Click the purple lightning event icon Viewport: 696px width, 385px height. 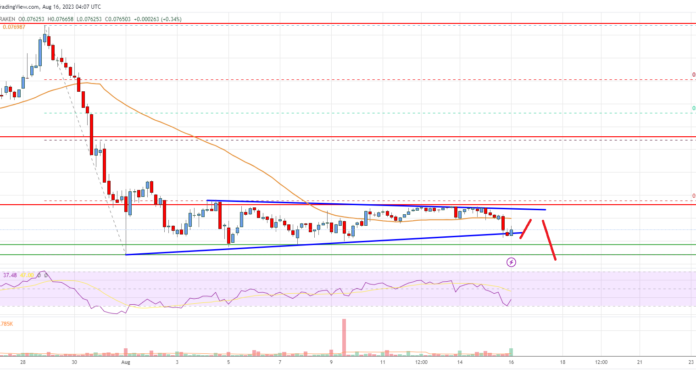click(x=511, y=262)
